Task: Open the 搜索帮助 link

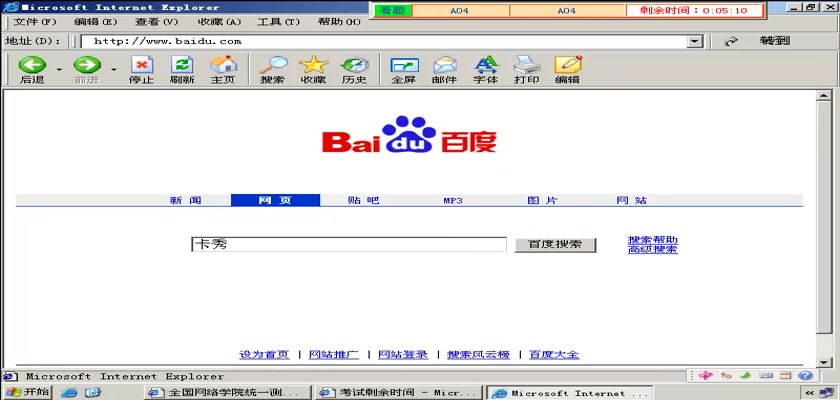Action: click(653, 240)
